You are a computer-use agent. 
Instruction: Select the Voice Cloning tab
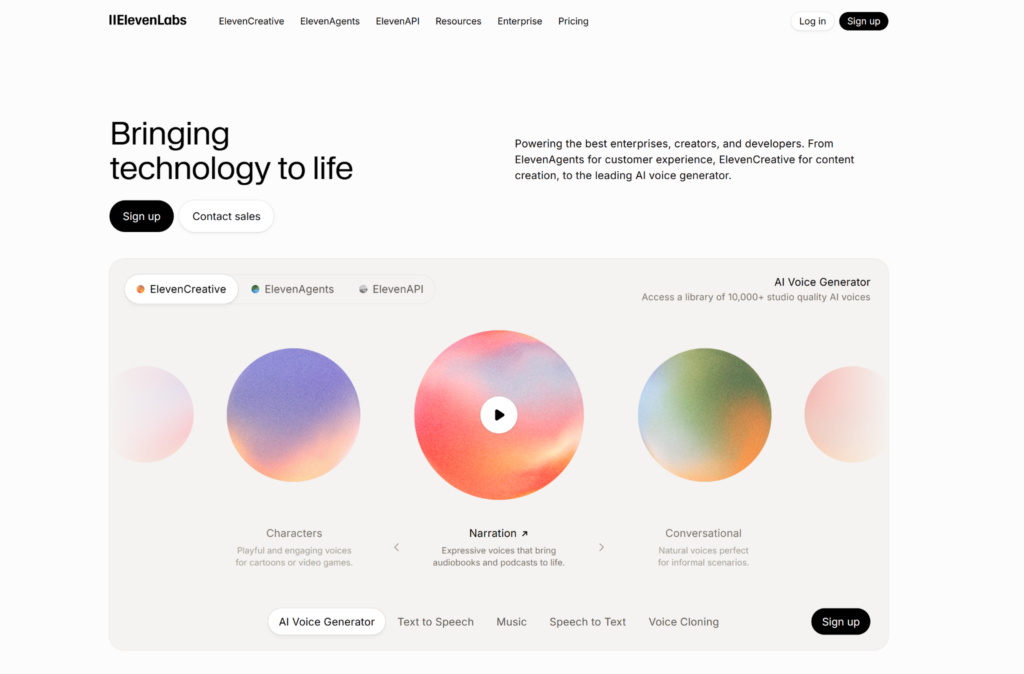683,622
